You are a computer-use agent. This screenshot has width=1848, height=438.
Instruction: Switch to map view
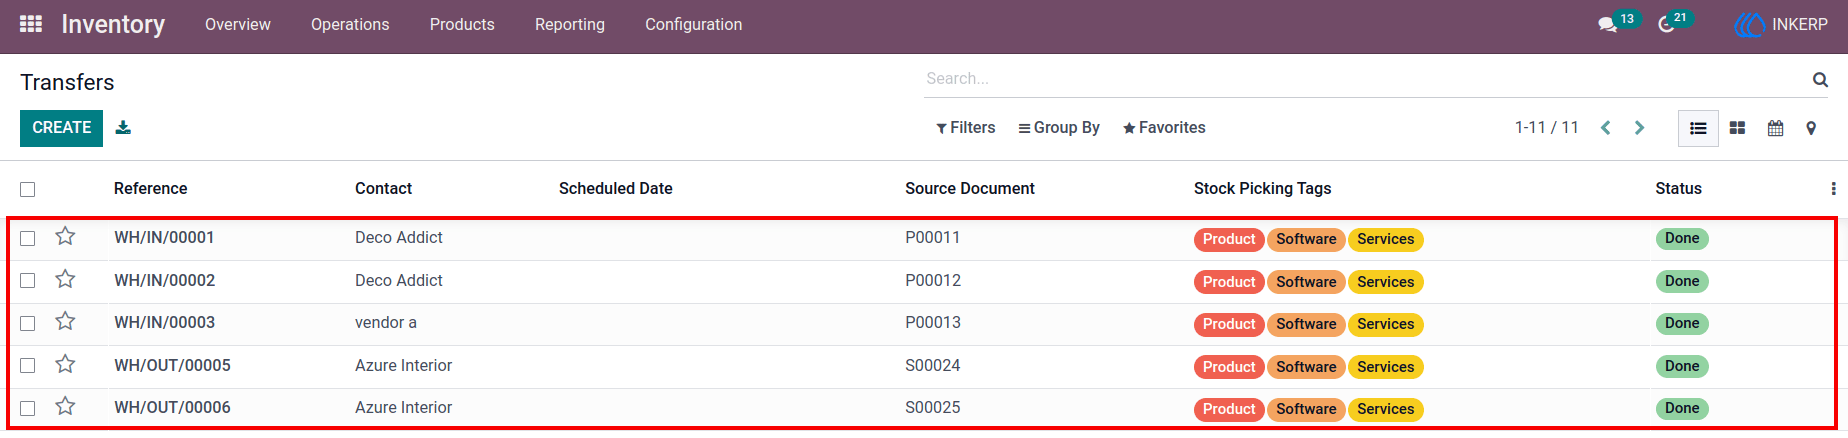(x=1811, y=128)
